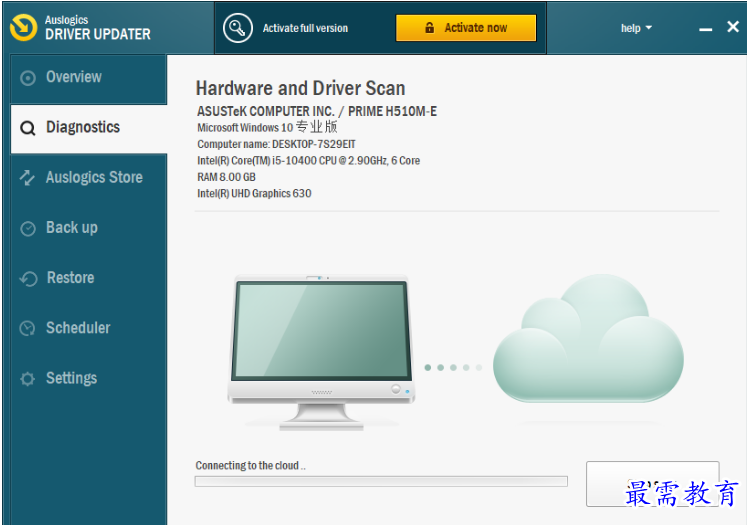Open the Back up tab
This screenshot has height=525, width=747.
[89, 228]
